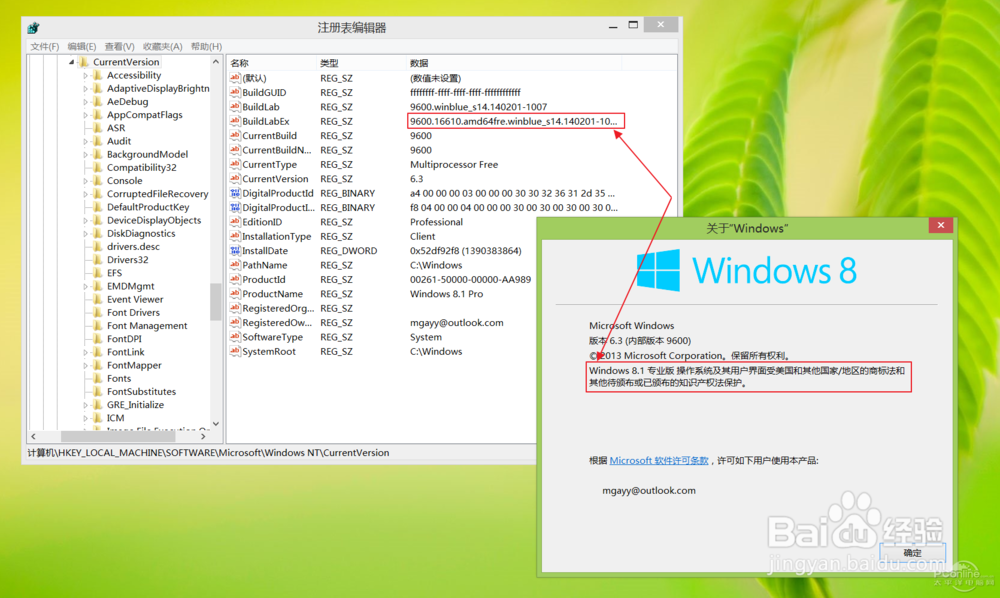Click the CurrentBuild string value icon

pyautogui.click(x=235, y=136)
